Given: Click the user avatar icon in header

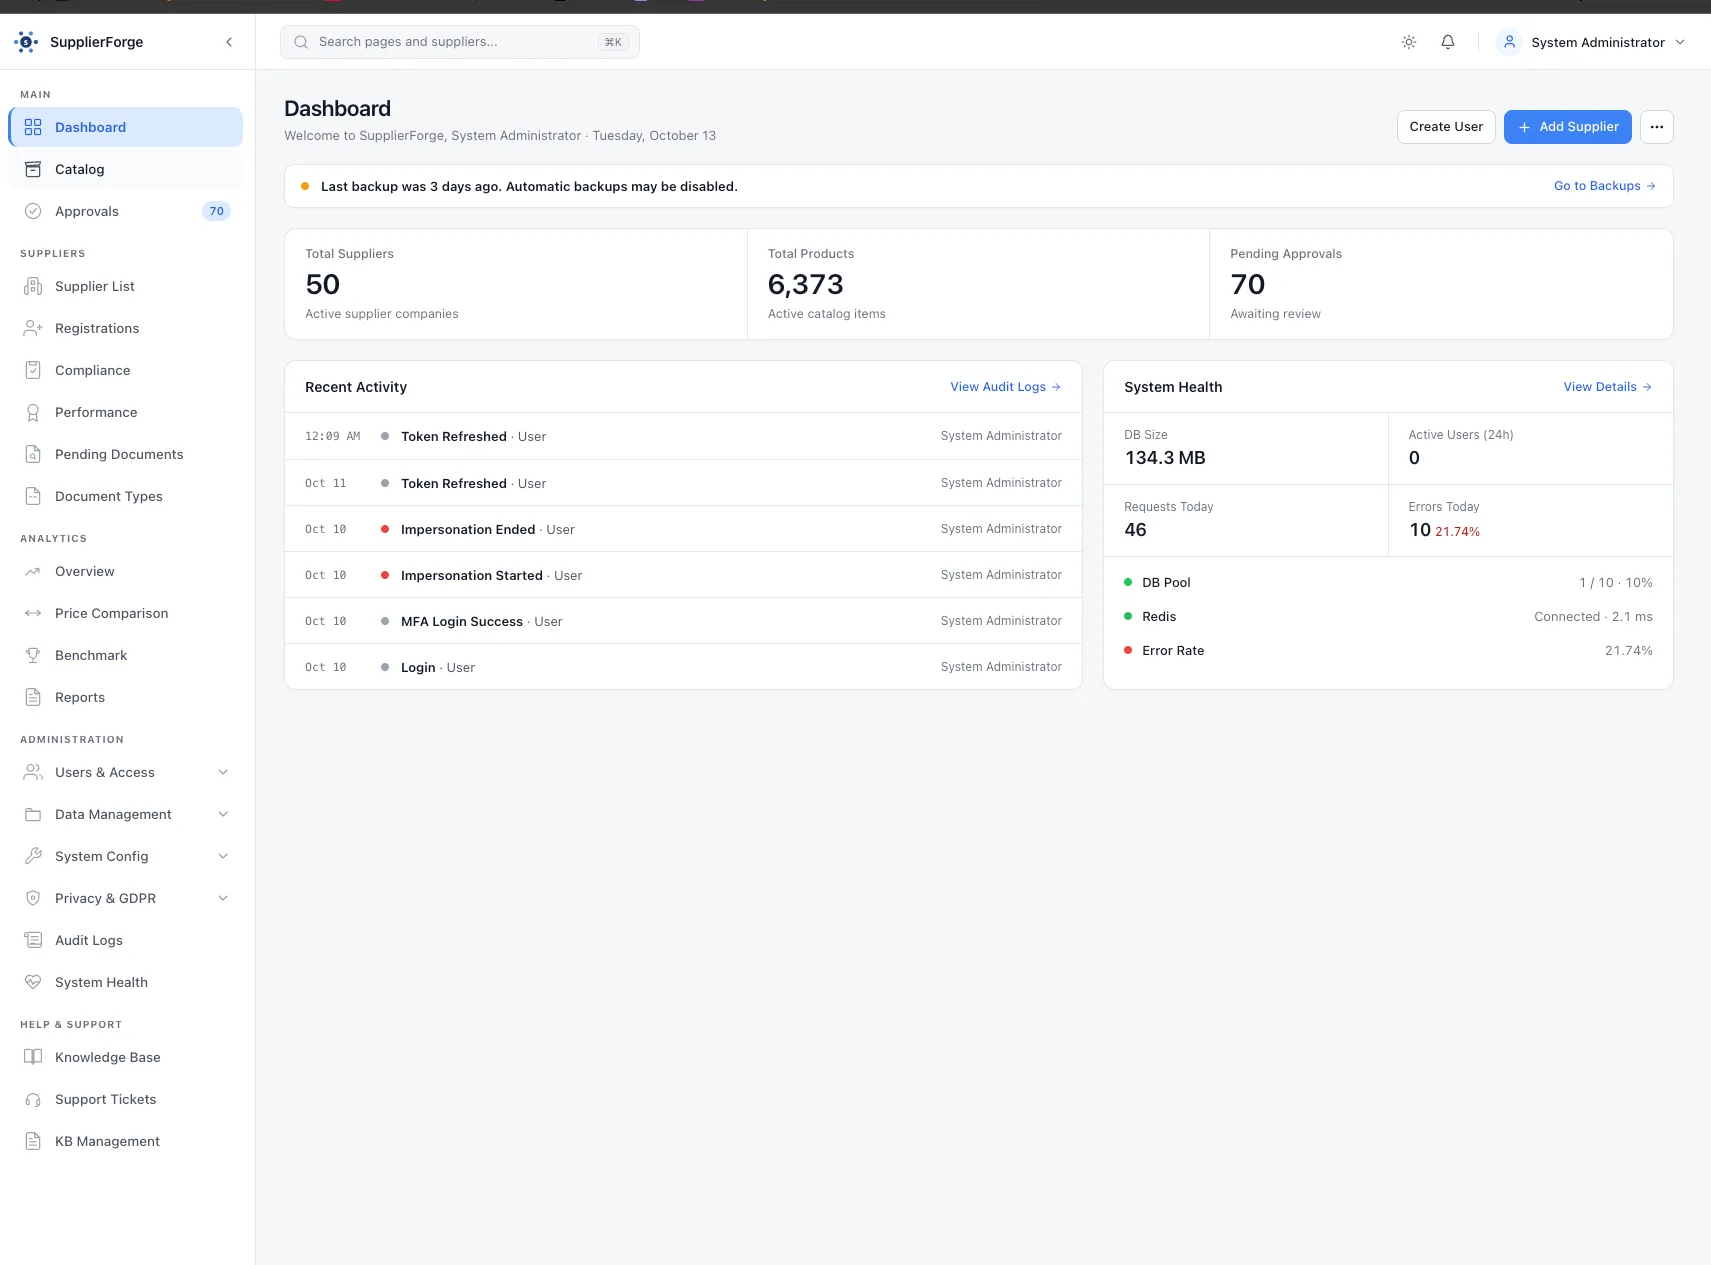Looking at the screenshot, I should (1509, 42).
